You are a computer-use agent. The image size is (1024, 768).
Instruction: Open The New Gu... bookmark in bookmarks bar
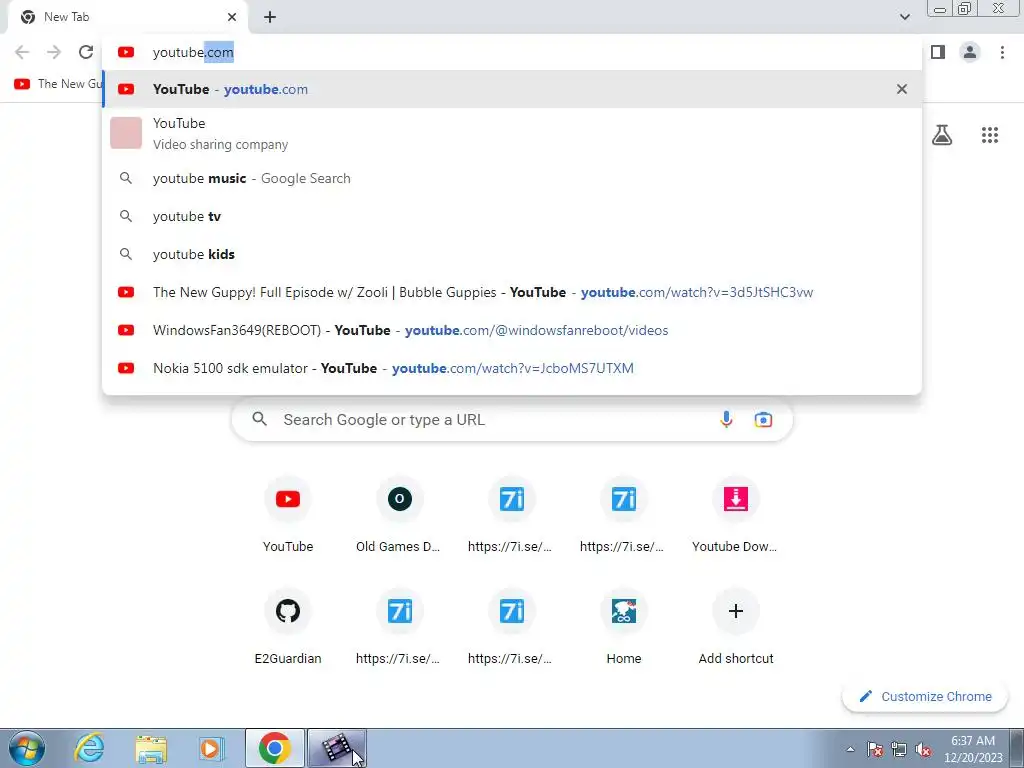pos(57,84)
